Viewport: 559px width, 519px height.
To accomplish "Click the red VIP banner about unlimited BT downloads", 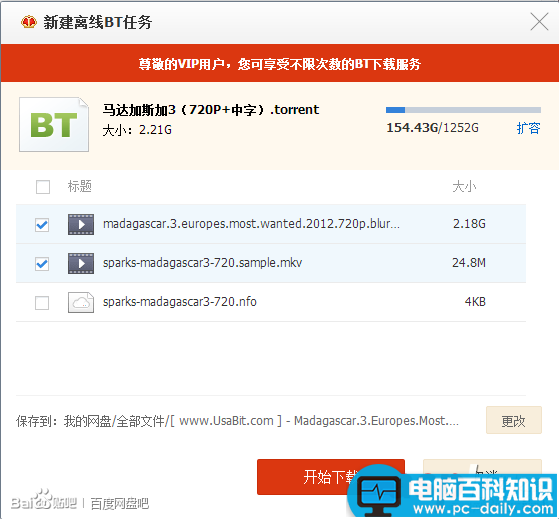I will [280, 63].
